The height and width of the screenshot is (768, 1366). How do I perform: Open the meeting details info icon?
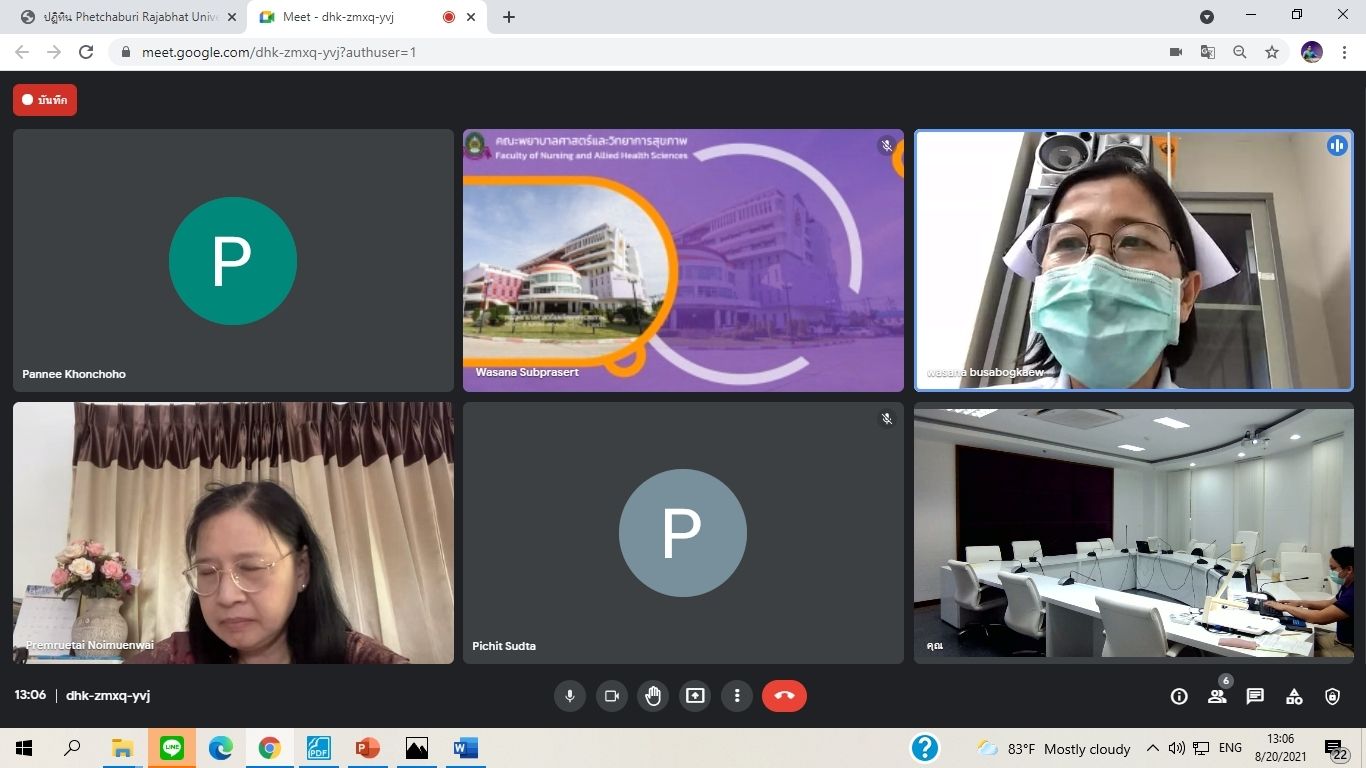(x=1179, y=697)
